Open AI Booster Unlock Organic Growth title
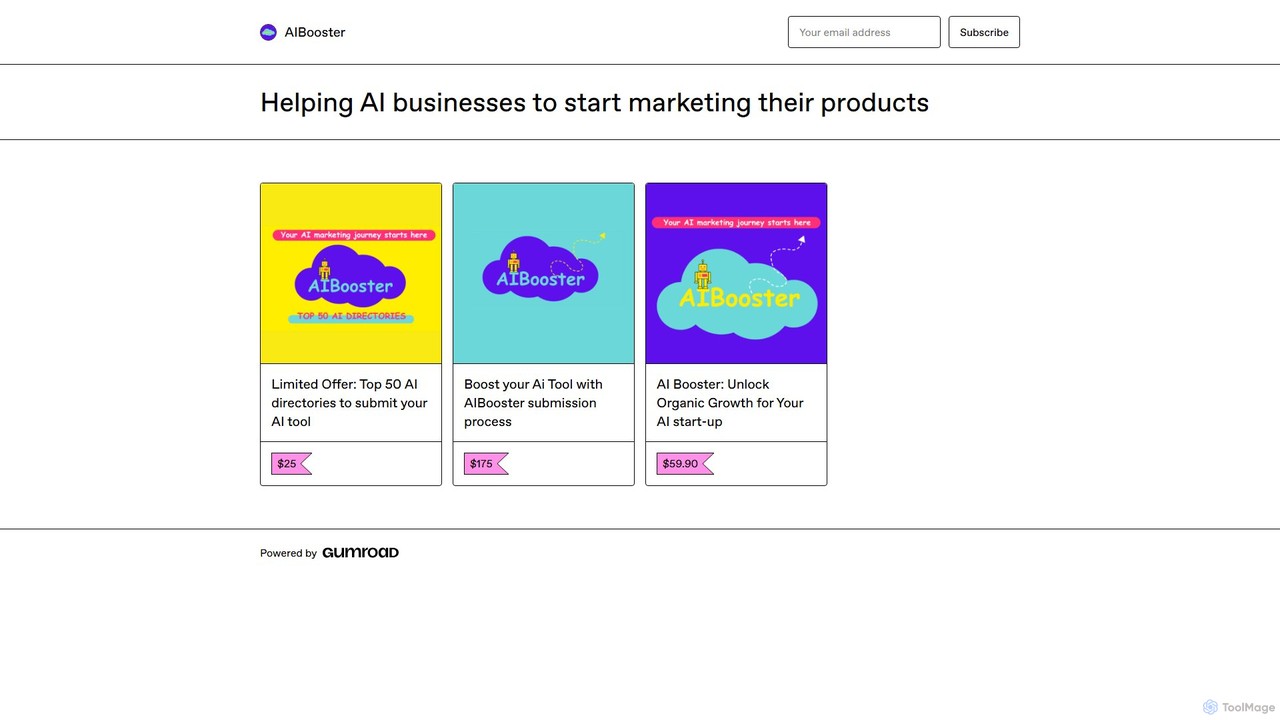This screenshot has height=720, width=1280. 730,403
